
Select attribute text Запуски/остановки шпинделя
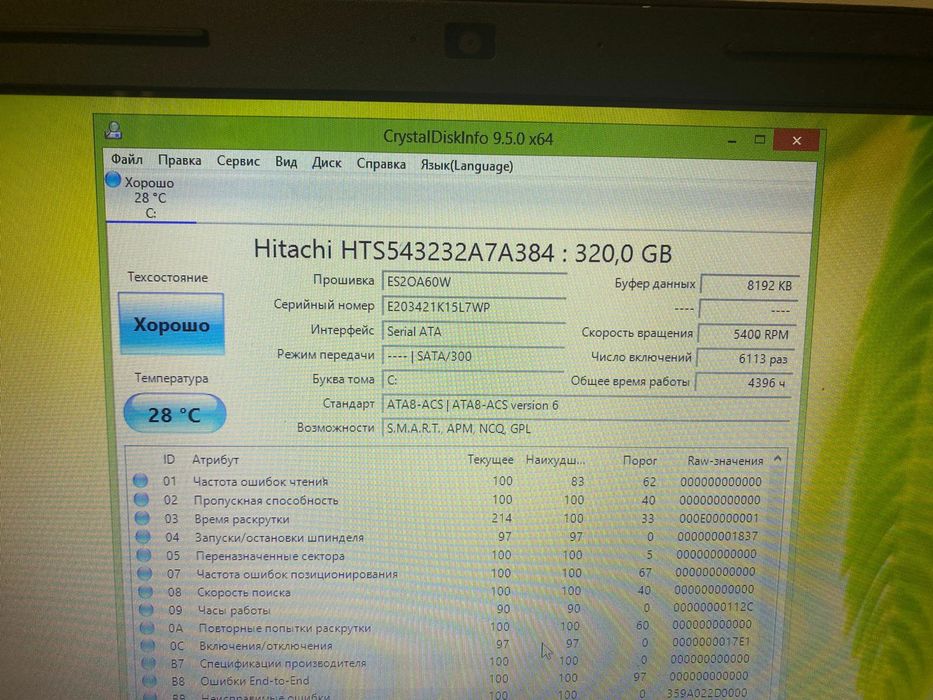(x=280, y=538)
